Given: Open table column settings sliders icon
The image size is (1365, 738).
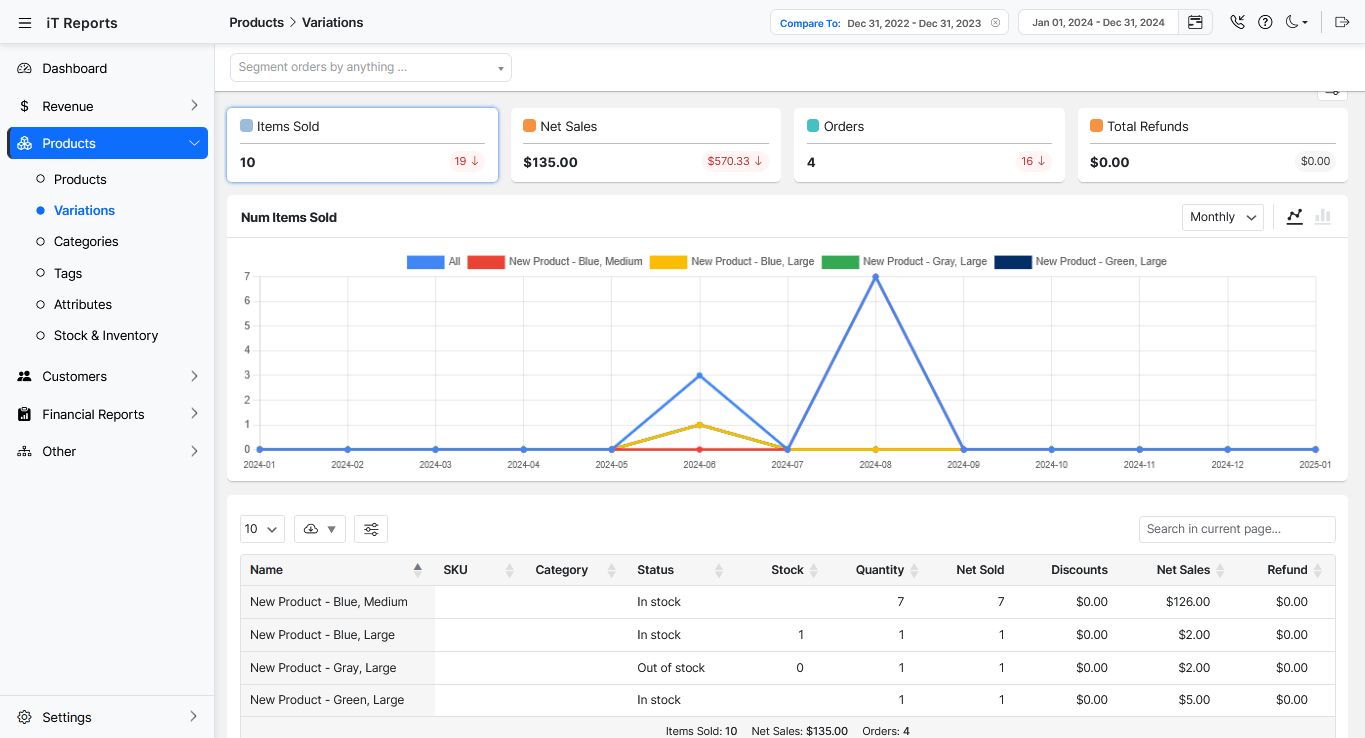Looking at the screenshot, I should tap(371, 529).
